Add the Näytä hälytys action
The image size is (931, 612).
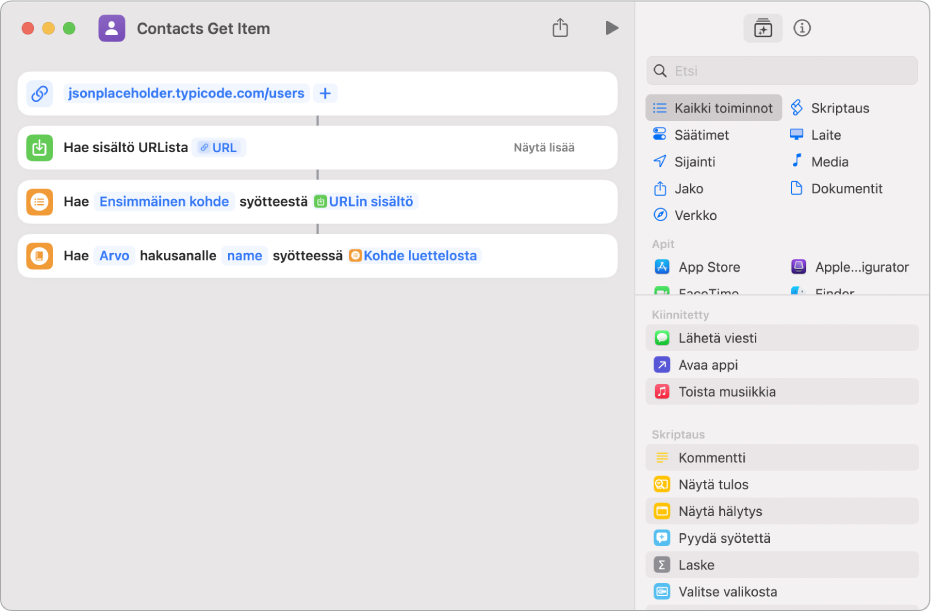tap(782, 511)
